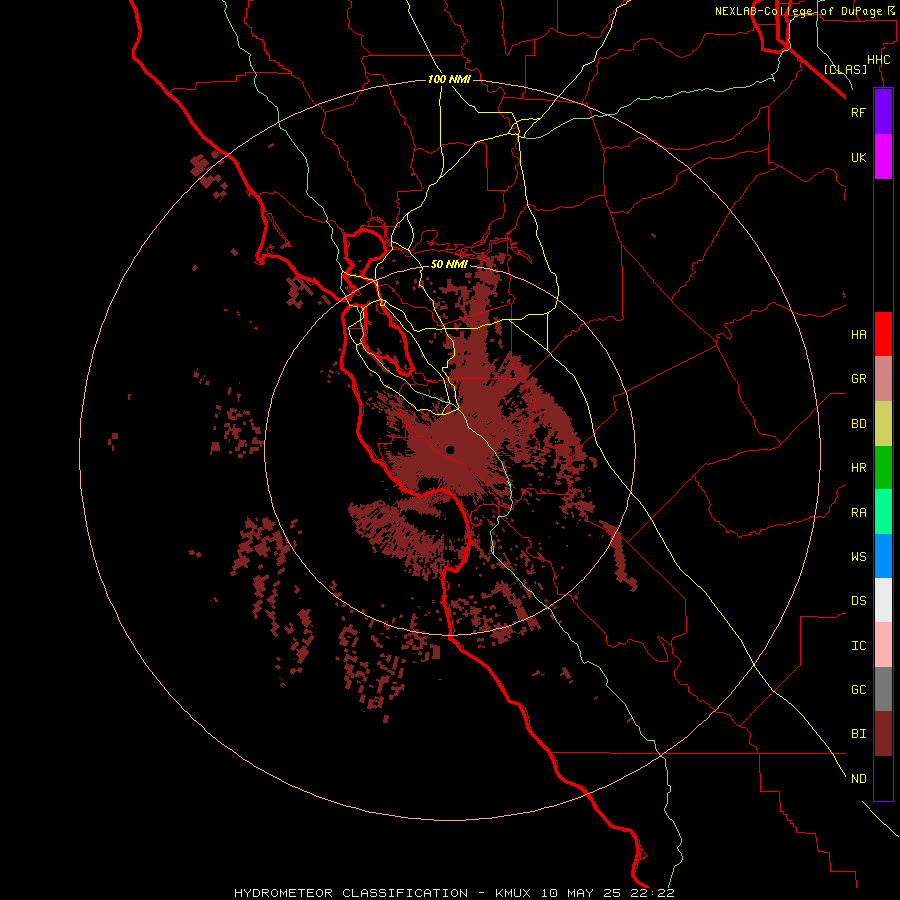Click the RA light green legend swatch
The image size is (900, 900).
coord(883,512)
